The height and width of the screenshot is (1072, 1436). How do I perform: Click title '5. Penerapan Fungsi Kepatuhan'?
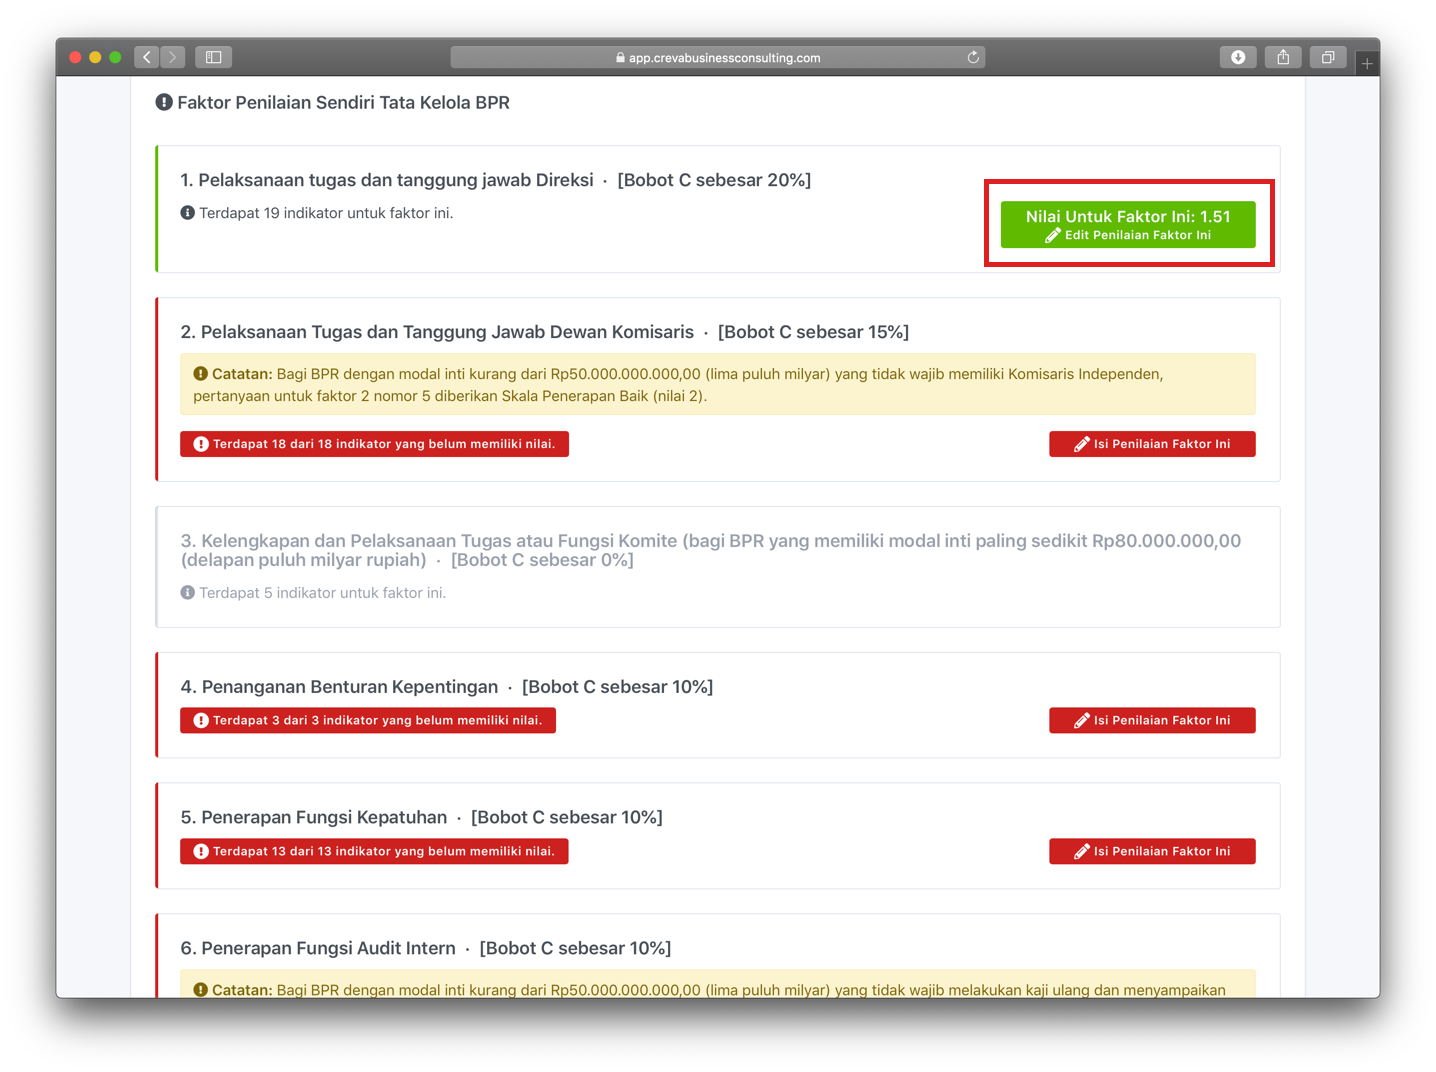(x=314, y=818)
